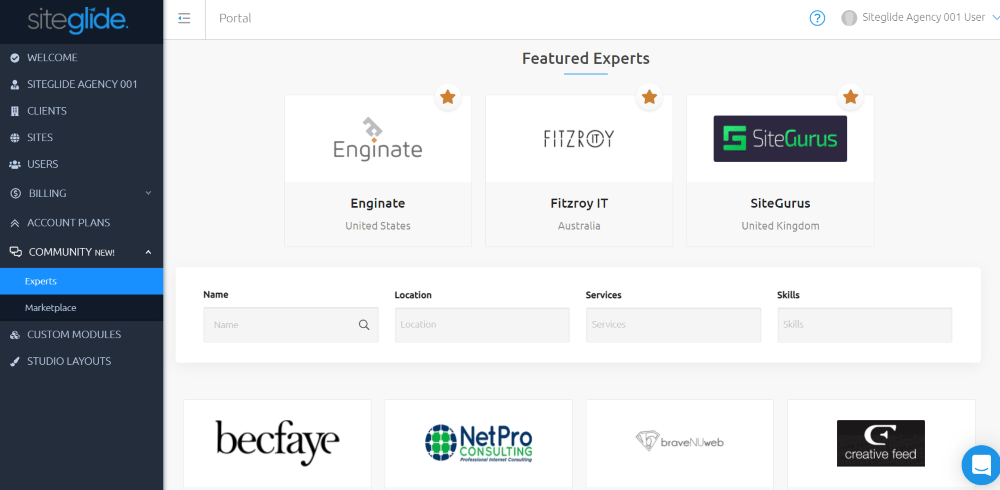Open the live chat bubble widget

tap(981, 464)
